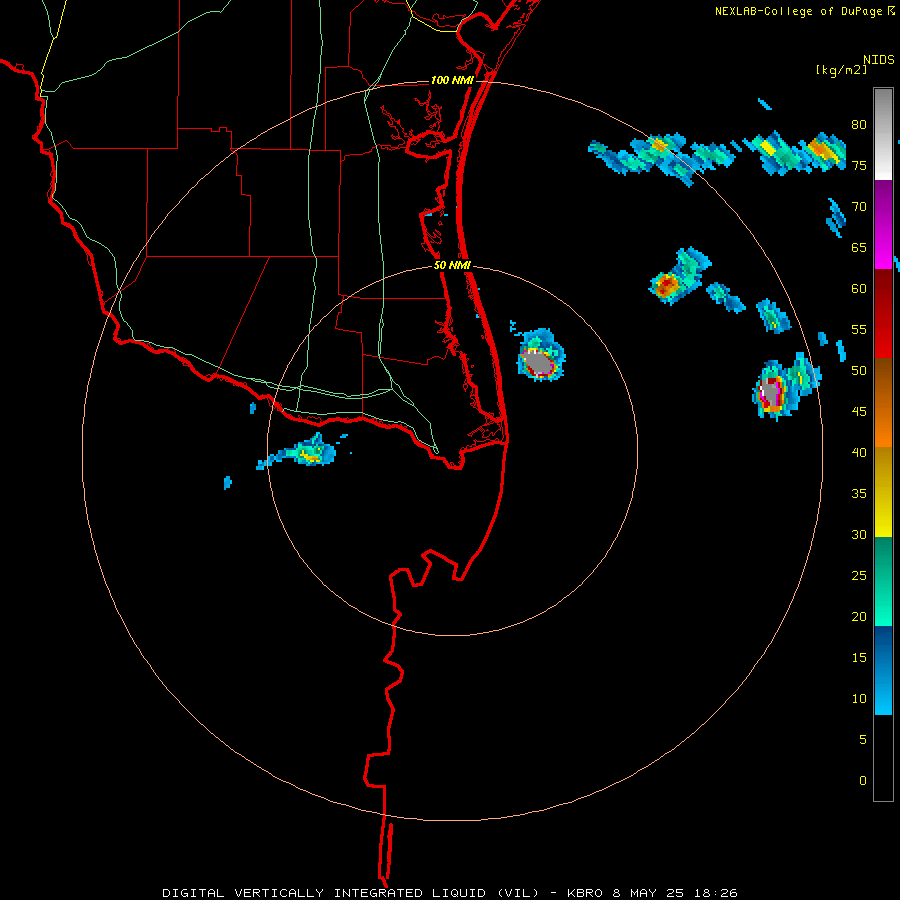
Task: Click the green segment of the color bar
Action: coord(883,581)
